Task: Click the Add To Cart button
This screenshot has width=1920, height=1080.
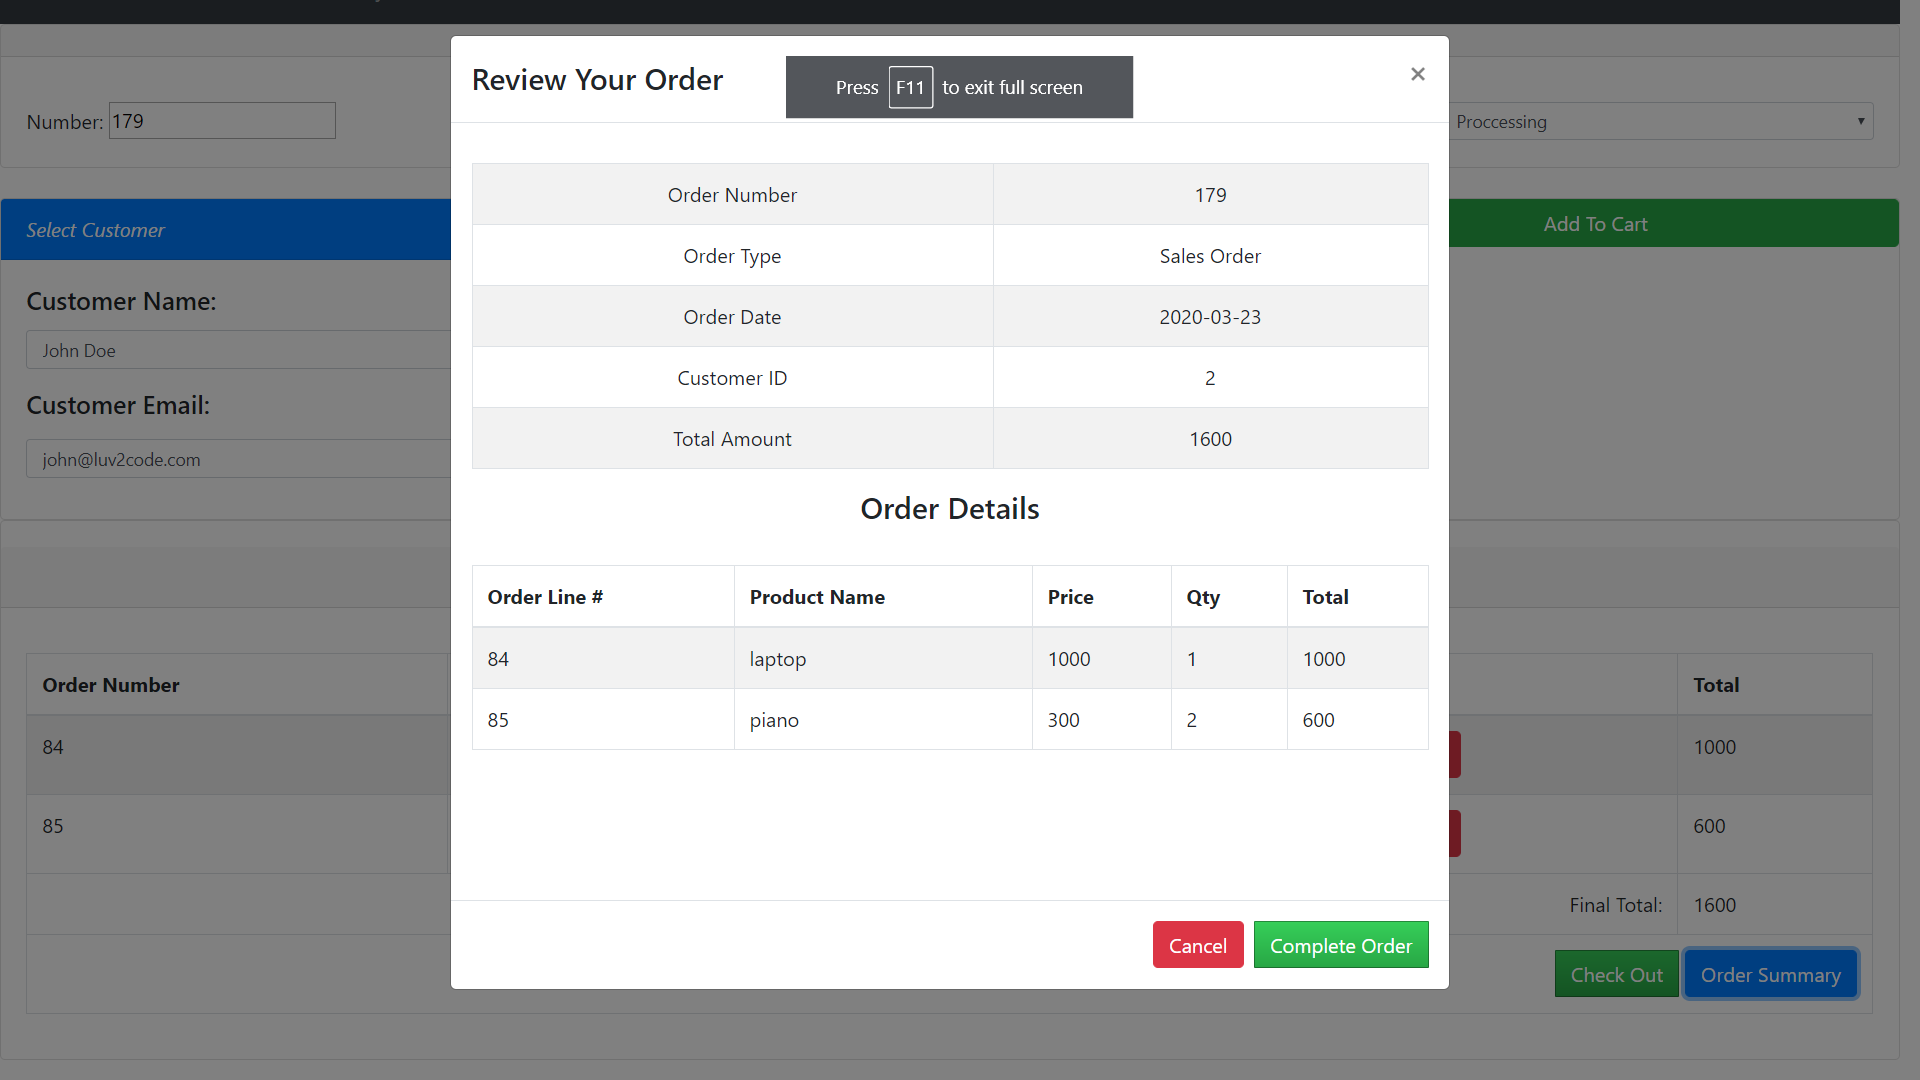Action: 1595,223
